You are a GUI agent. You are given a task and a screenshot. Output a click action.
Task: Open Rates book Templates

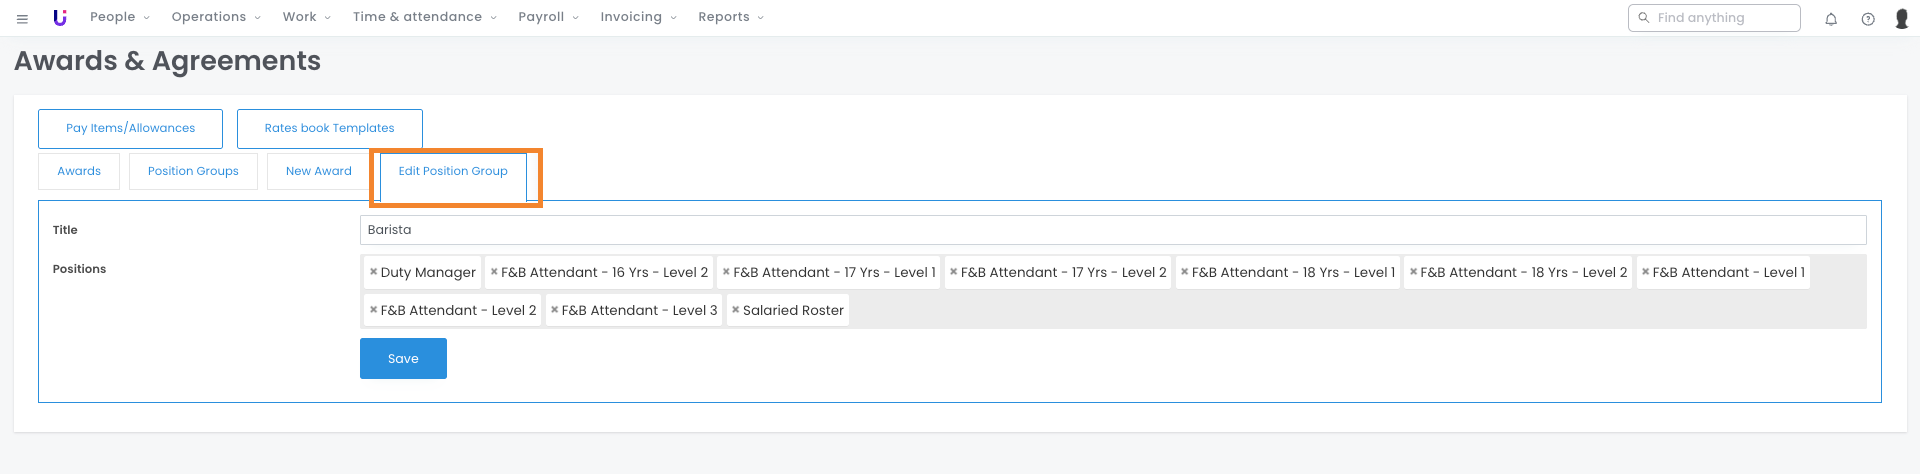coord(329,128)
